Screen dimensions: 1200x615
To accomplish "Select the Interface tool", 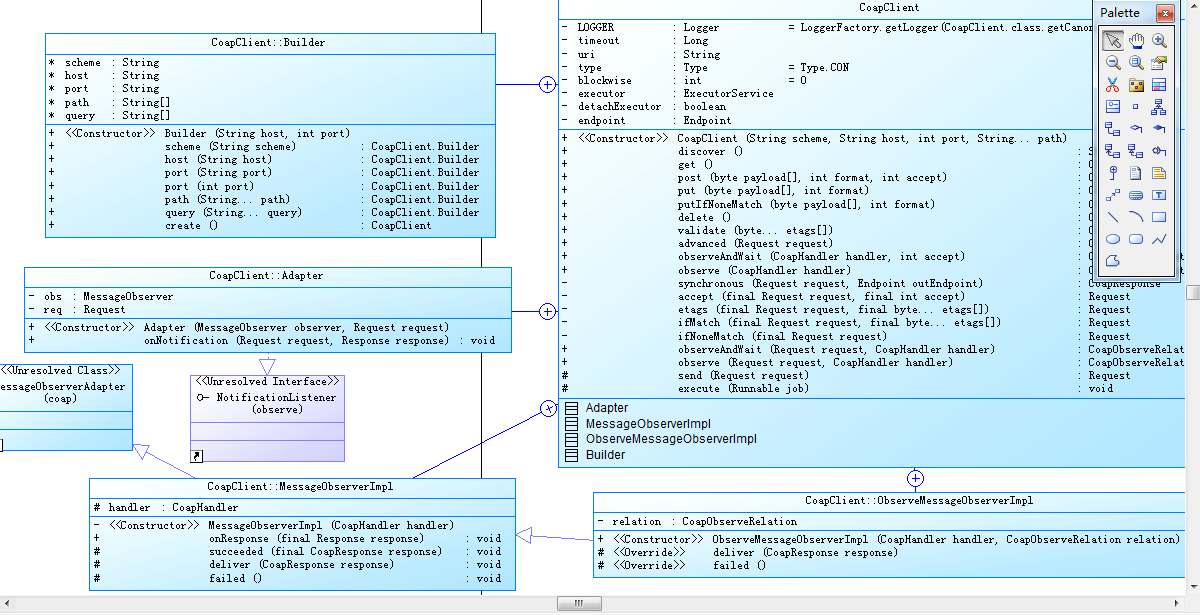I will pyautogui.click(x=1113, y=106).
